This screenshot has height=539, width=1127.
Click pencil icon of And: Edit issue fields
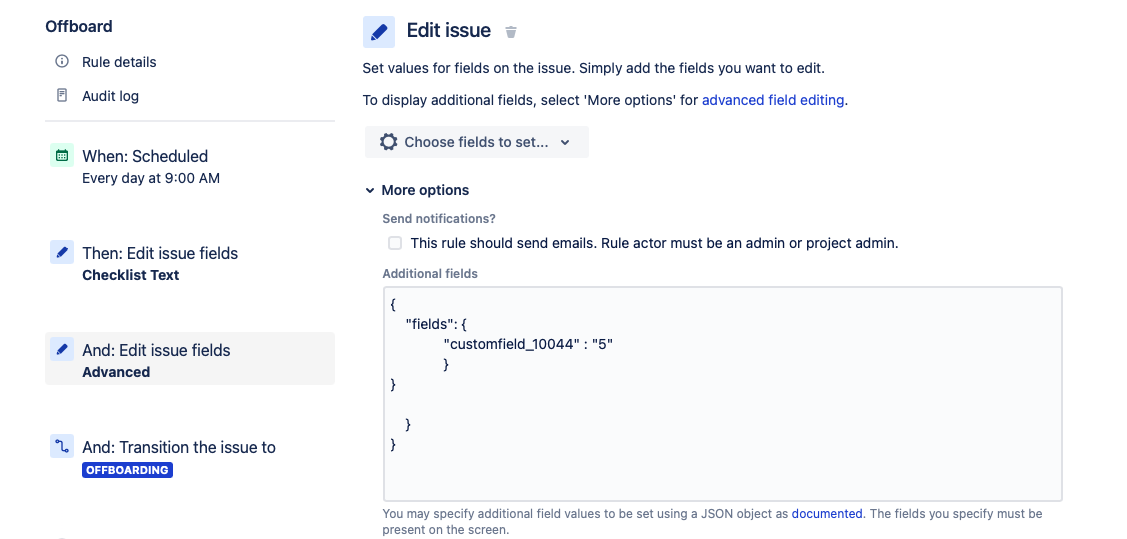click(62, 349)
